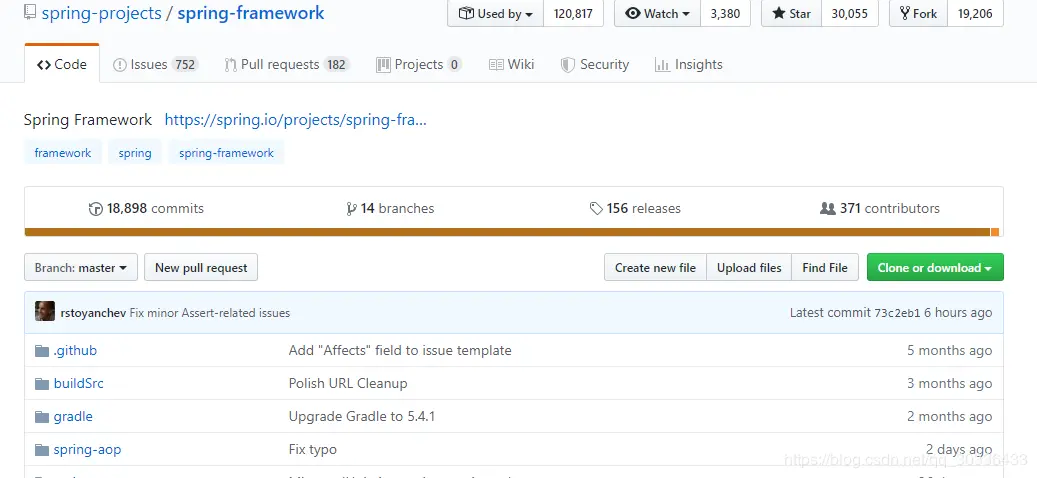Viewport: 1037px width, 478px height.
Task: Open the 'Fix minor Assert-related issues' commit
Action: [x=210, y=313]
